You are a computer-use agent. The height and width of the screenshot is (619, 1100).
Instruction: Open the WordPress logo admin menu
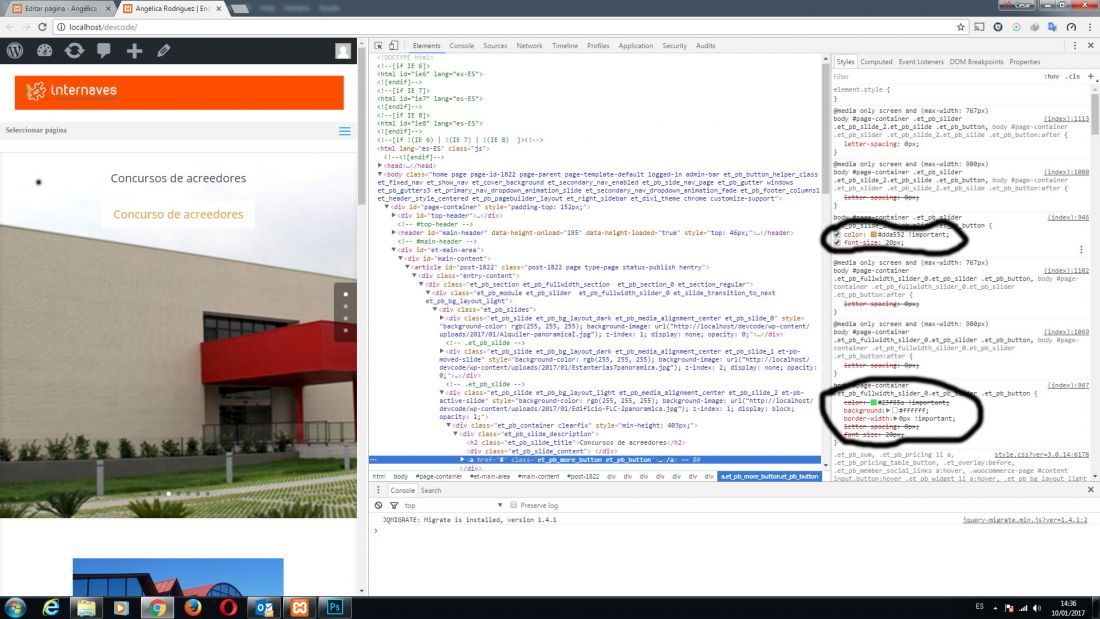pyautogui.click(x=15, y=51)
